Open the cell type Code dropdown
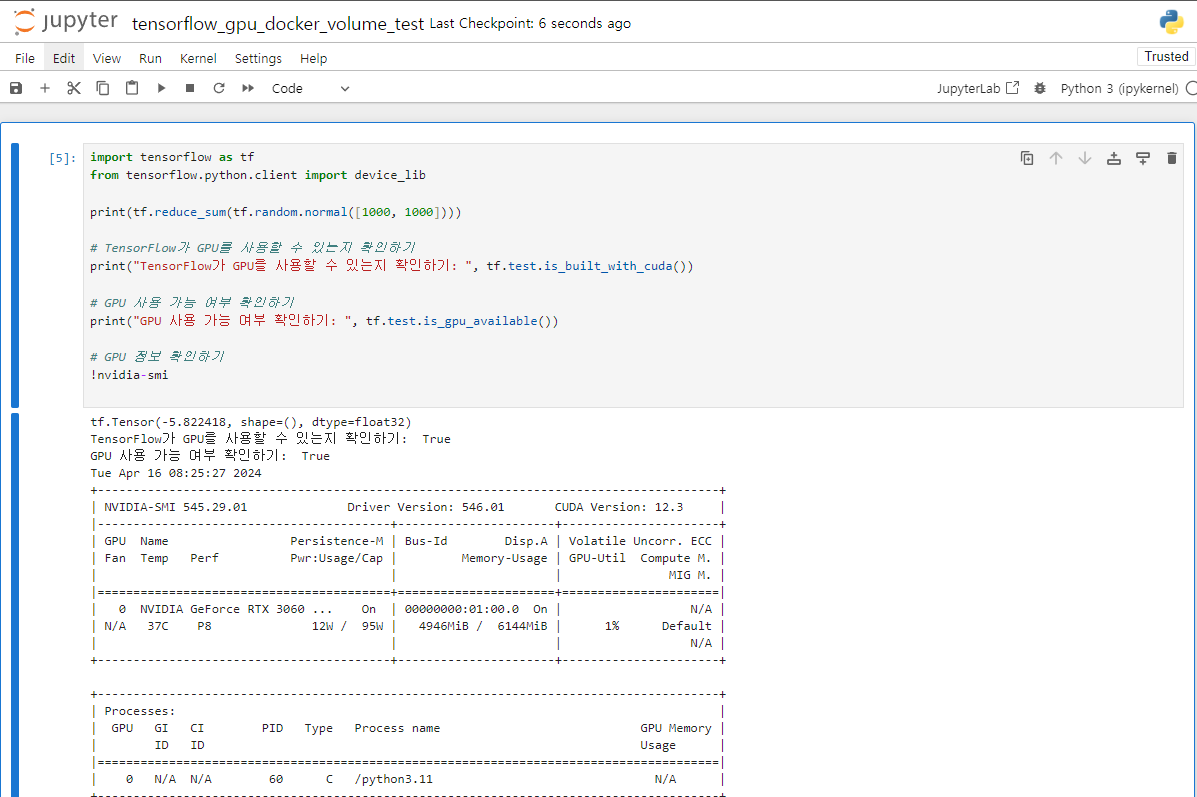The width and height of the screenshot is (1197, 797). click(x=311, y=89)
